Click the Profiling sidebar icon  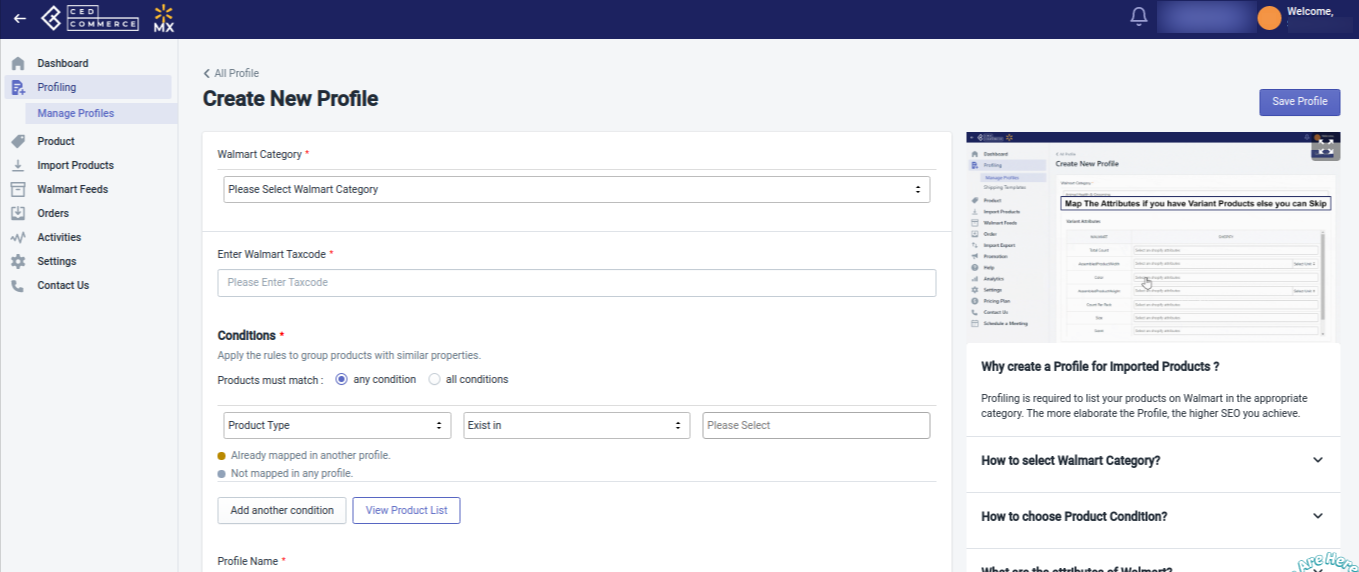click(18, 87)
